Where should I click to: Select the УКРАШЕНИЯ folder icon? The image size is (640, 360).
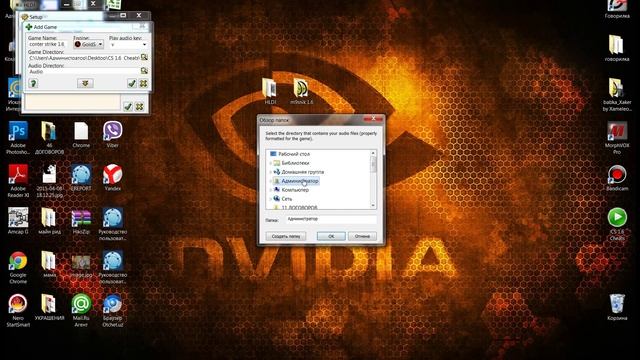[49, 307]
